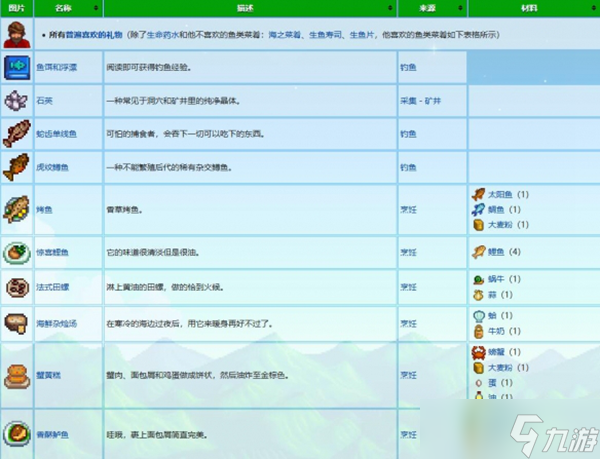
Task: Click the egg icon beside 蛋 (1)
Action: [x=478, y=383]
